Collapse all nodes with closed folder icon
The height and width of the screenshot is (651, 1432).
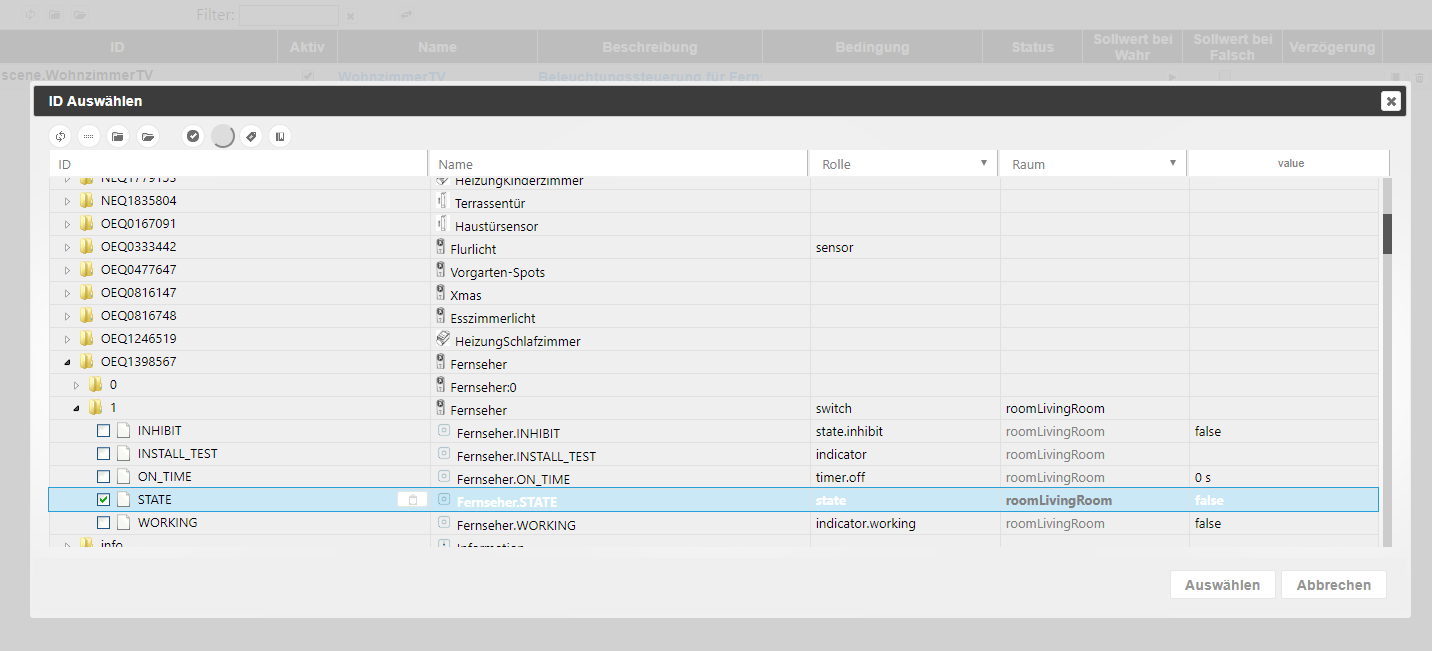[x=118, y=136]
